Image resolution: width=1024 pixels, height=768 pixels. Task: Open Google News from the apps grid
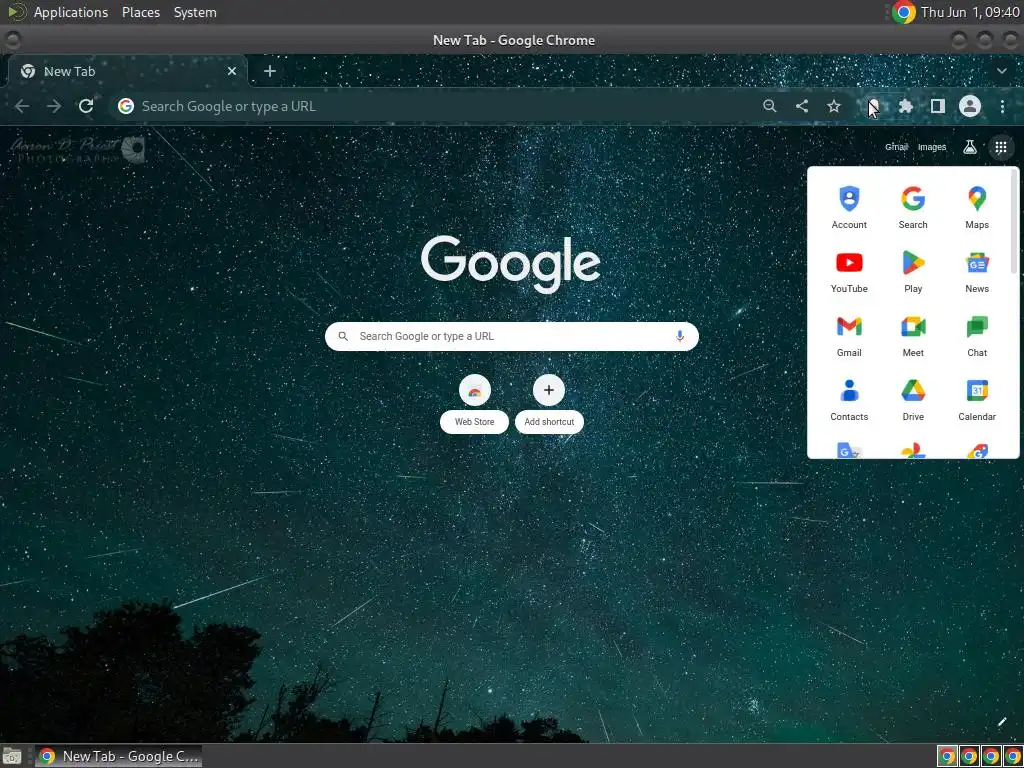point(977,271)
